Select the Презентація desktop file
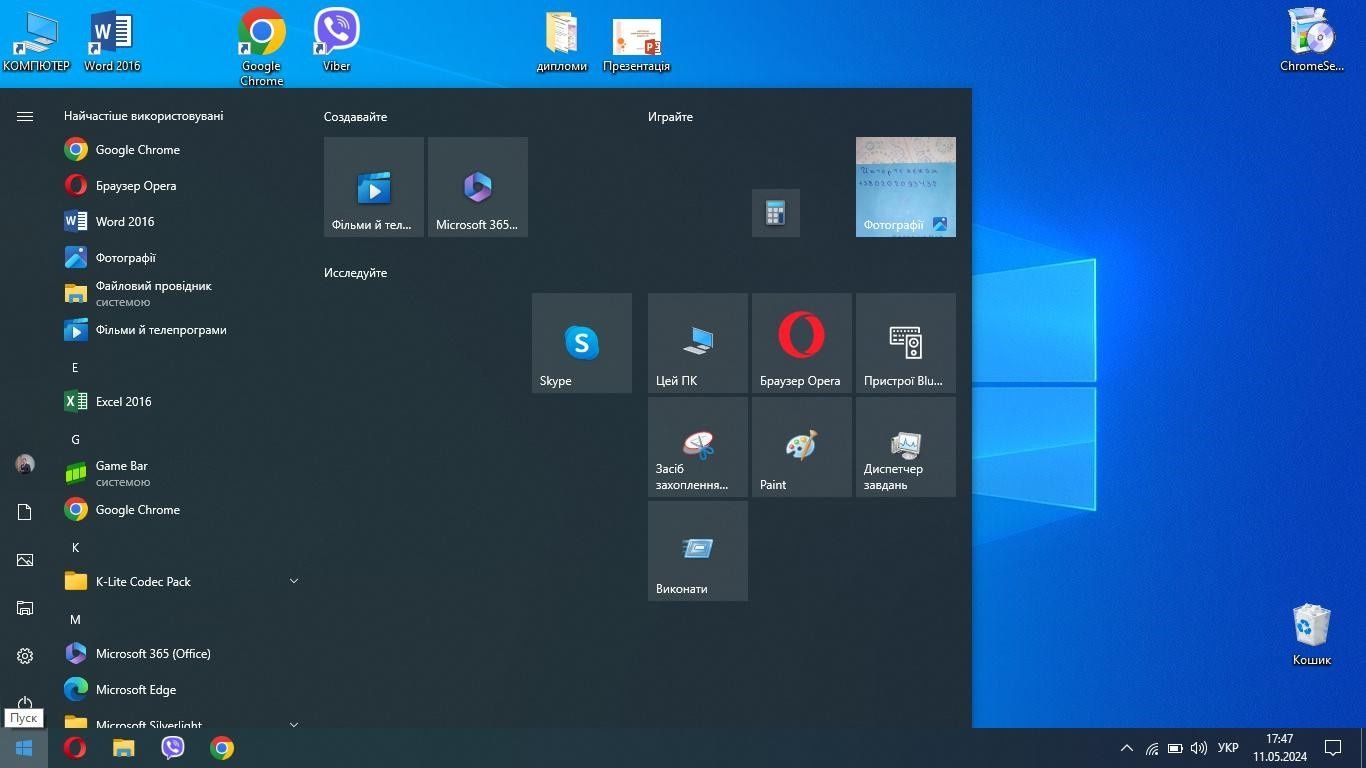The width and height of the screenshot is (1366, 768). click(637, 44)
